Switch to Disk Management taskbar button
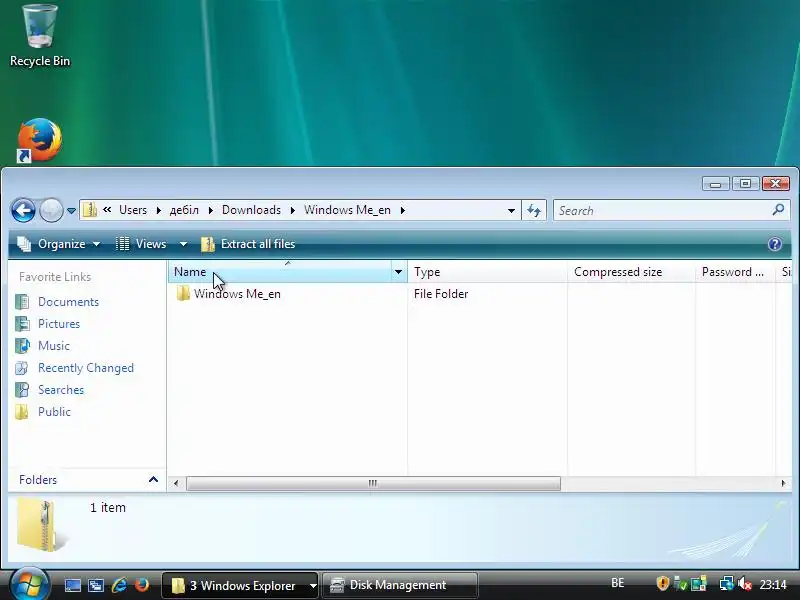This screenshot has height=600, width=800. (x=399, y=585)
